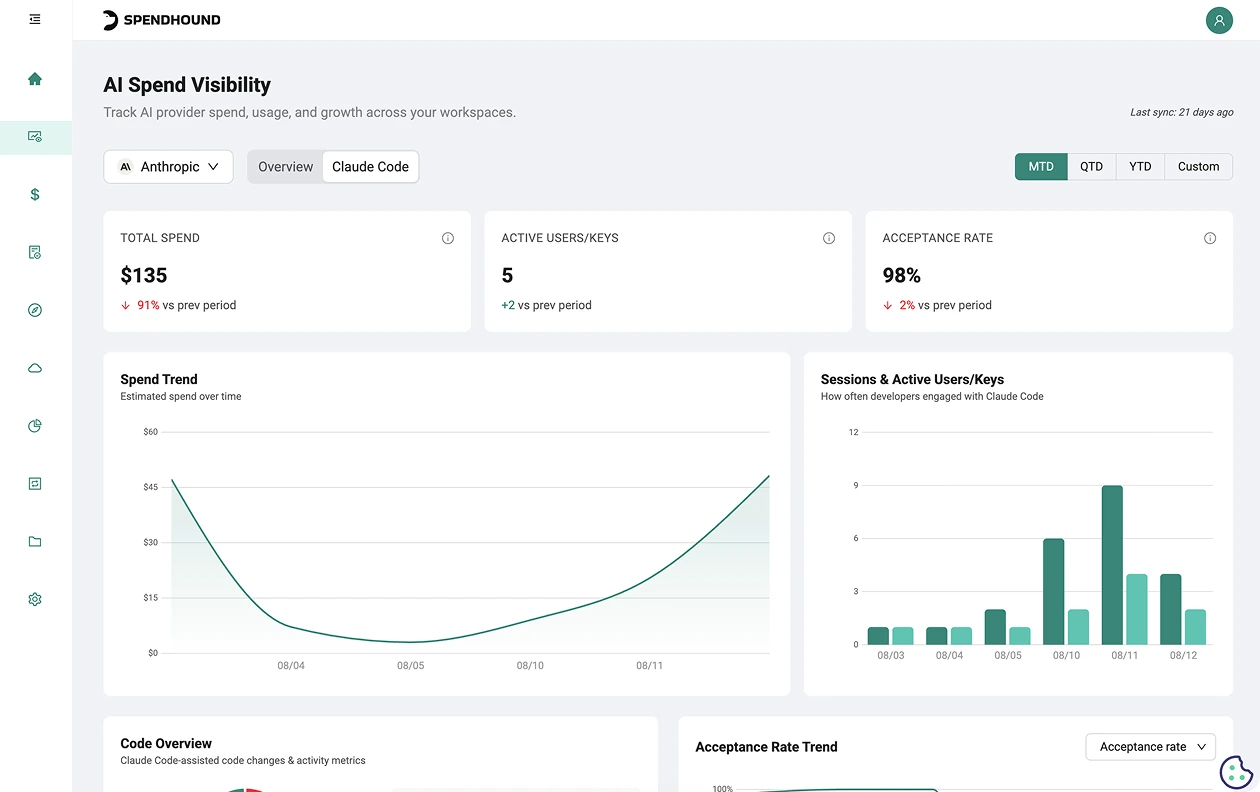Click the Acceptance Rate info icon

pos(1210,238)
